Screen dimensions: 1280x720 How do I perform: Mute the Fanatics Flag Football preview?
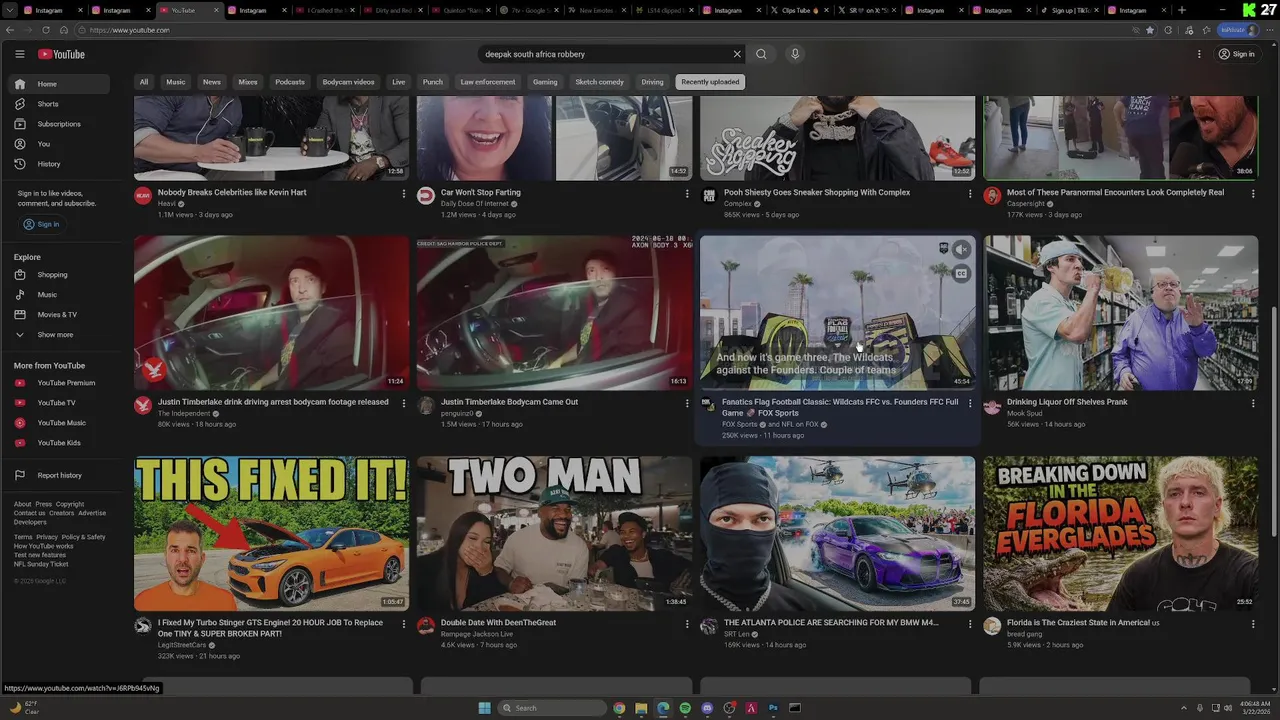(x=961, y=250)
